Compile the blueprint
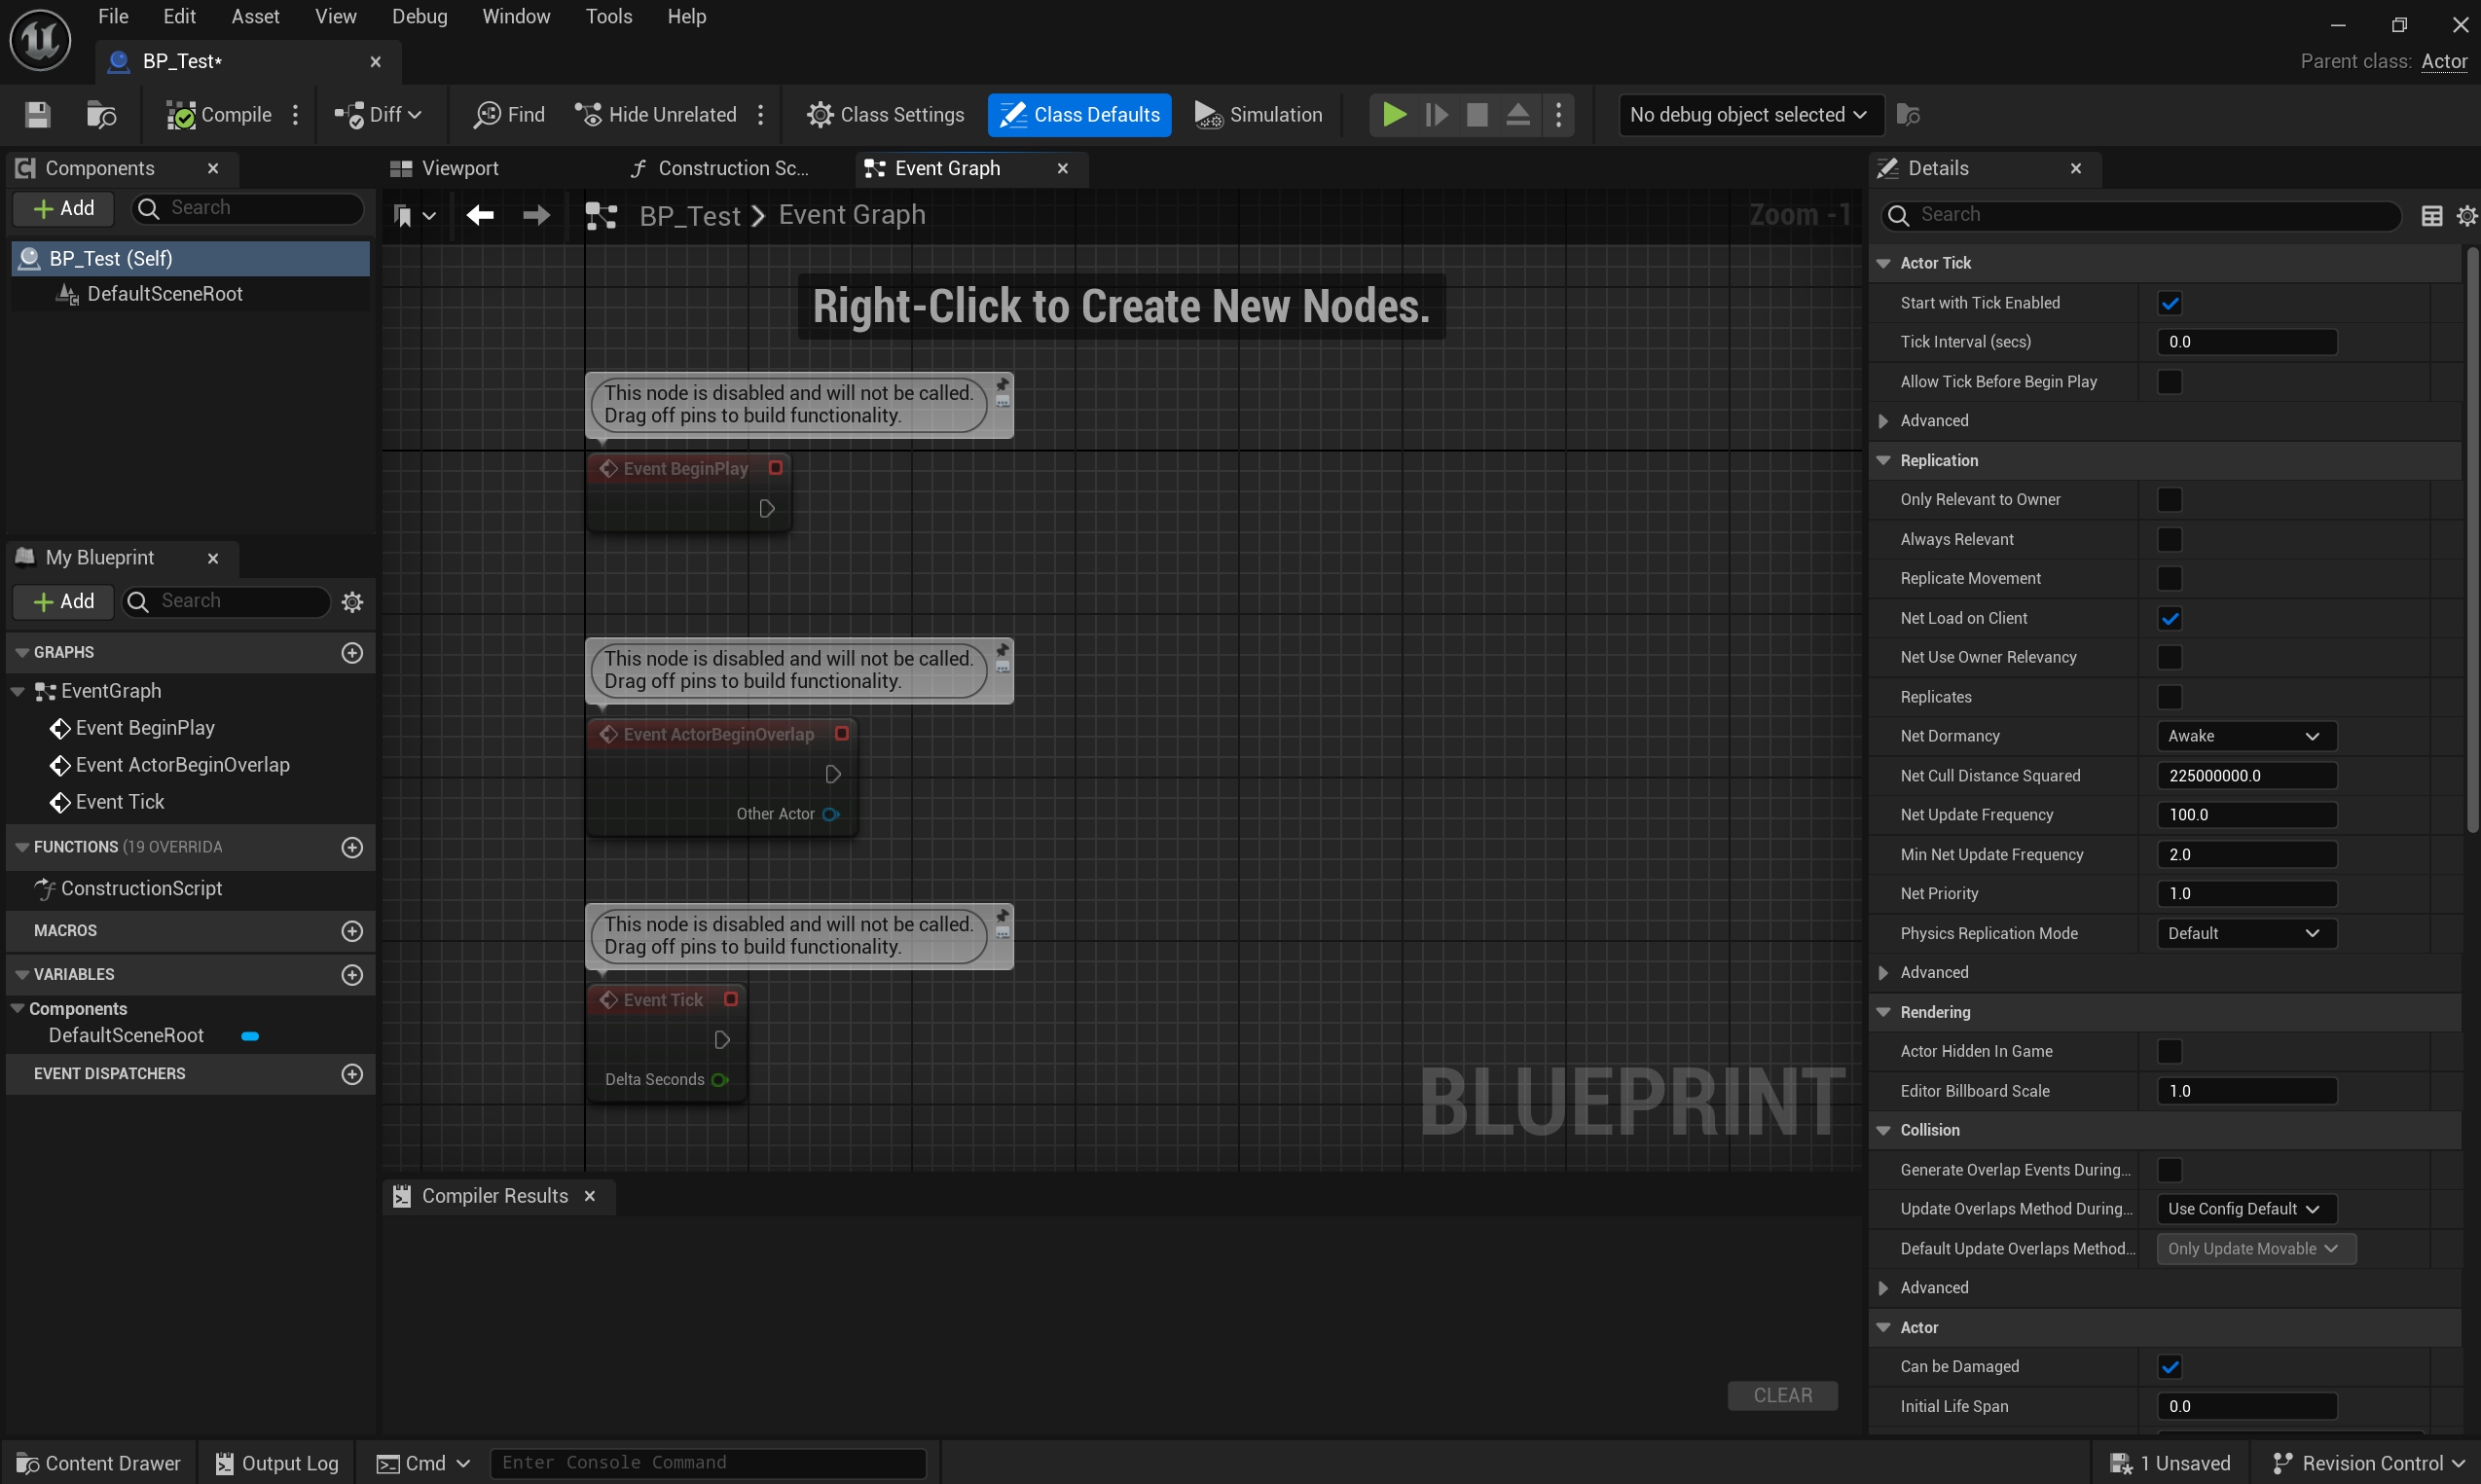2481x1484 pixels. coord(219,115)
